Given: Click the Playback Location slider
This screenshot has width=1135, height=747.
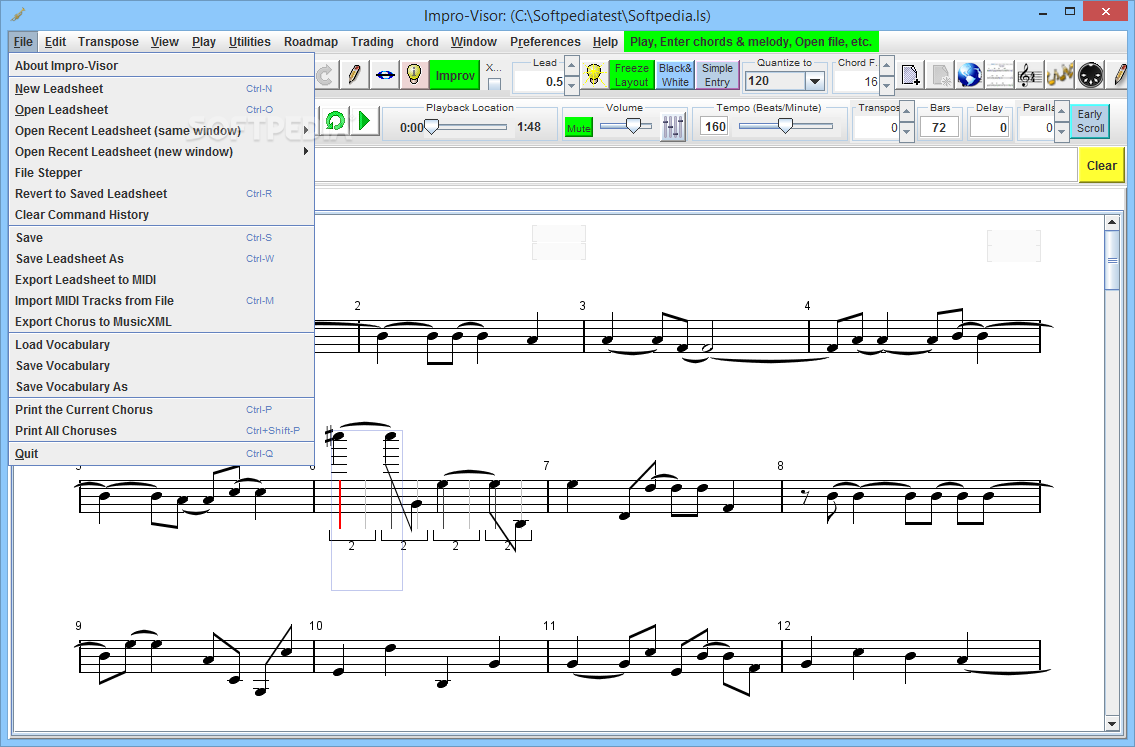Looking at the screenshot, I should click(466, 127).
